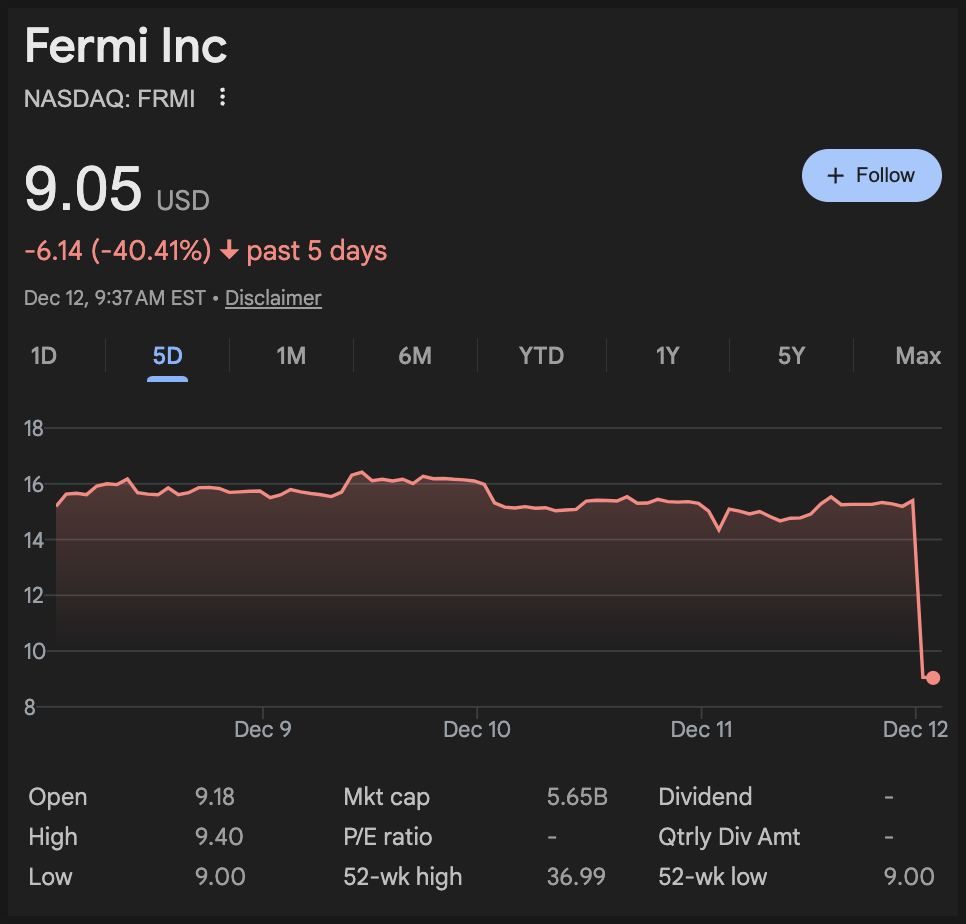Click the Dec 11 date axis label
This screenshot has width=966, height=924.
coord(701,729)
